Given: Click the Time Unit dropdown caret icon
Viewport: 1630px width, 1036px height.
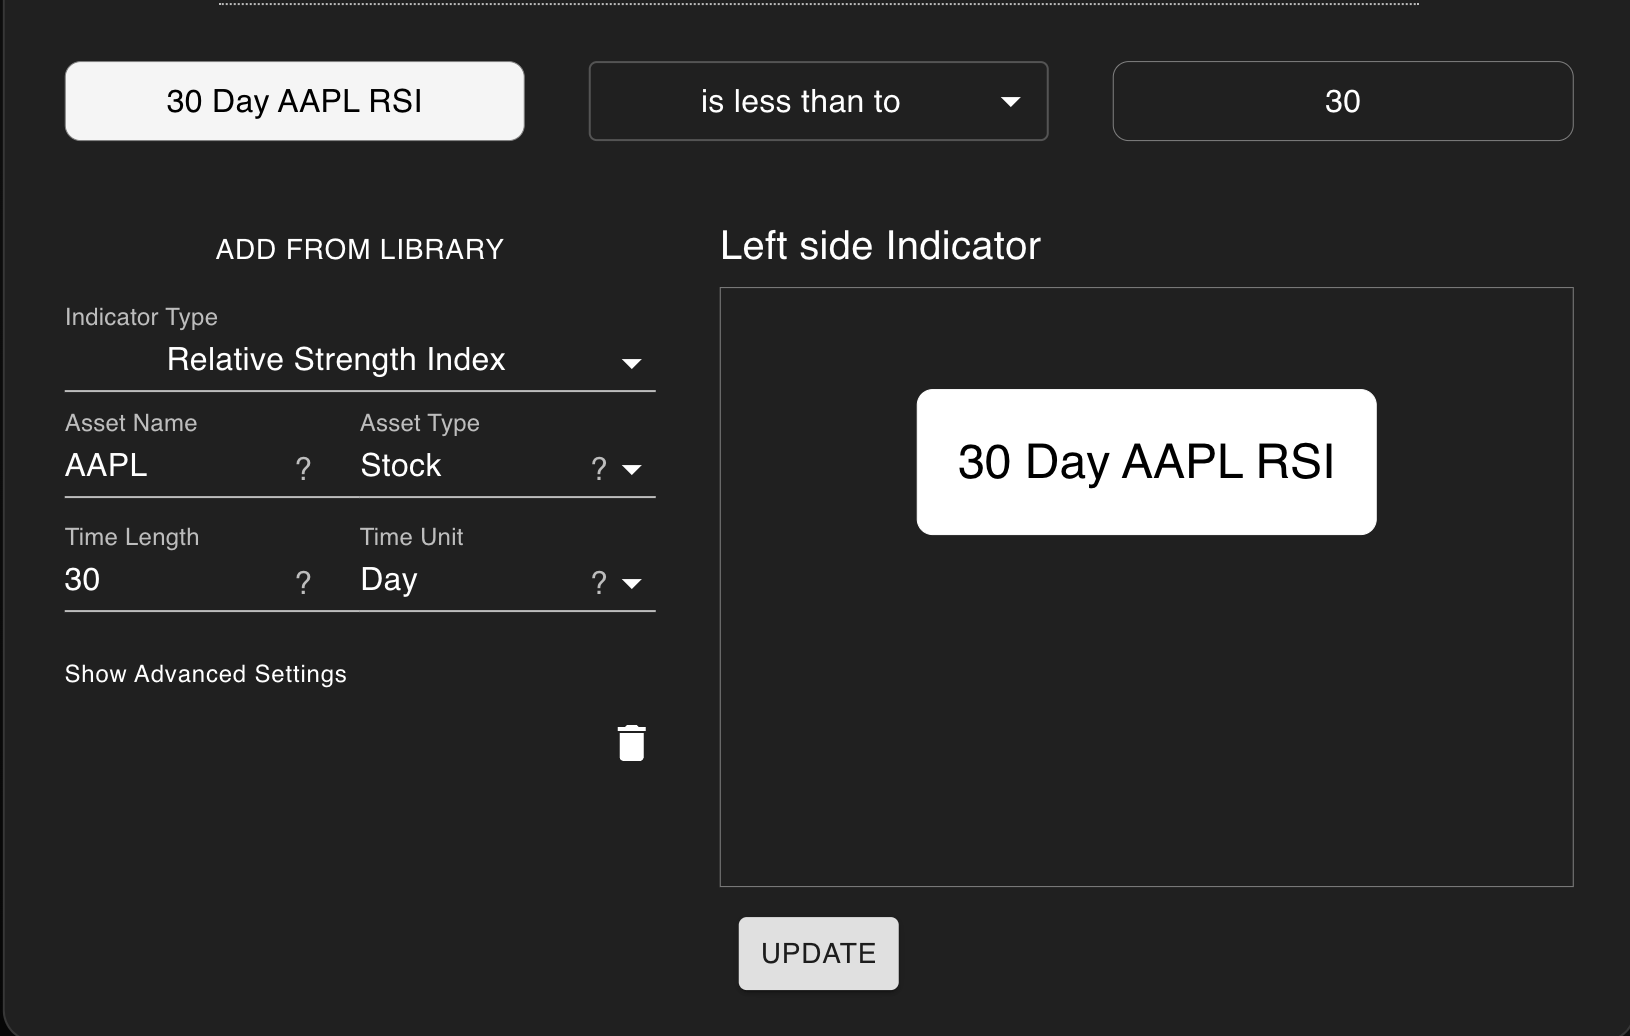Looking at the screenshot, I should (632, 583).
